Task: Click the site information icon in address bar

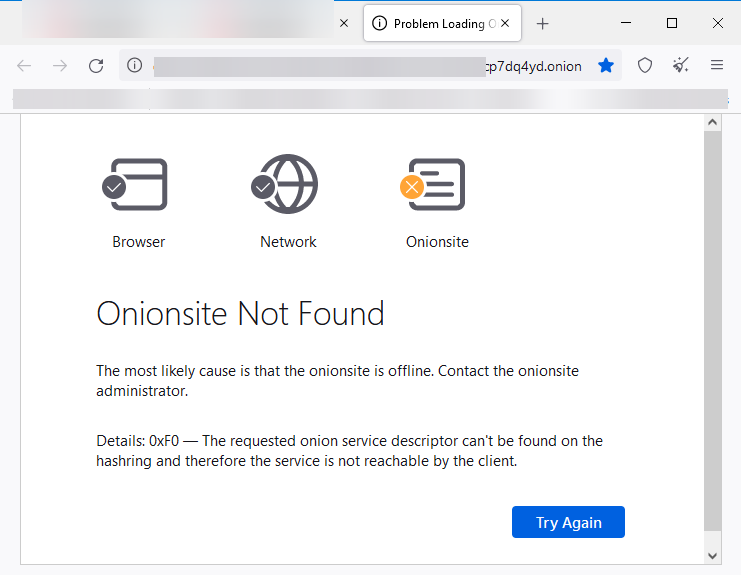Action: (x=135, y=66)
